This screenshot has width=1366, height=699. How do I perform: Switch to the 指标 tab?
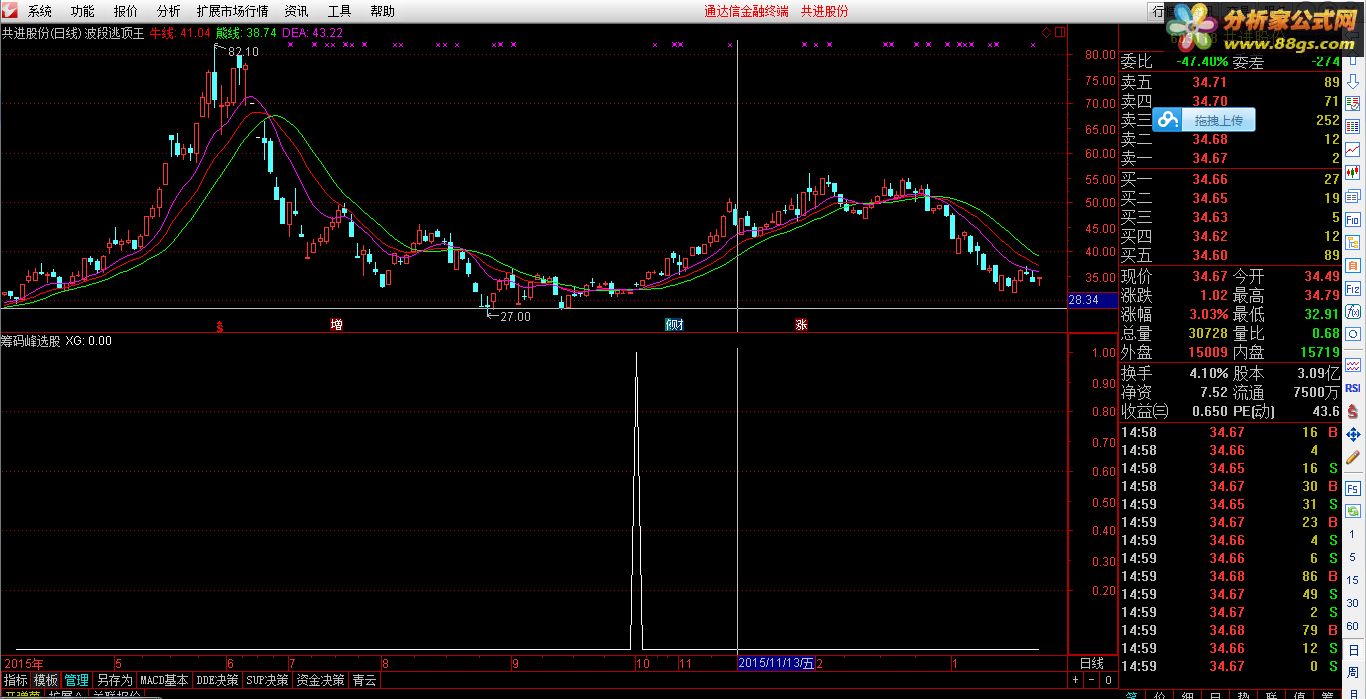pos(15,680)
